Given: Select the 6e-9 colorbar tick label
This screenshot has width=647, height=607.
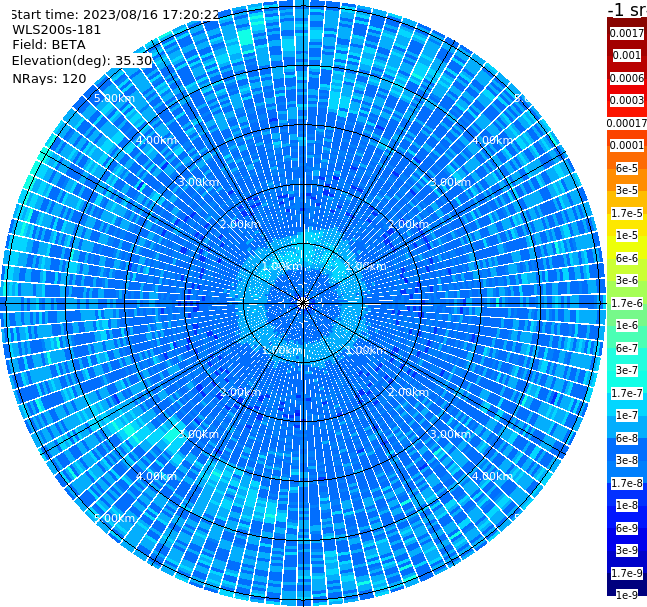Looking at the screenshot, I should coord(627,528).
